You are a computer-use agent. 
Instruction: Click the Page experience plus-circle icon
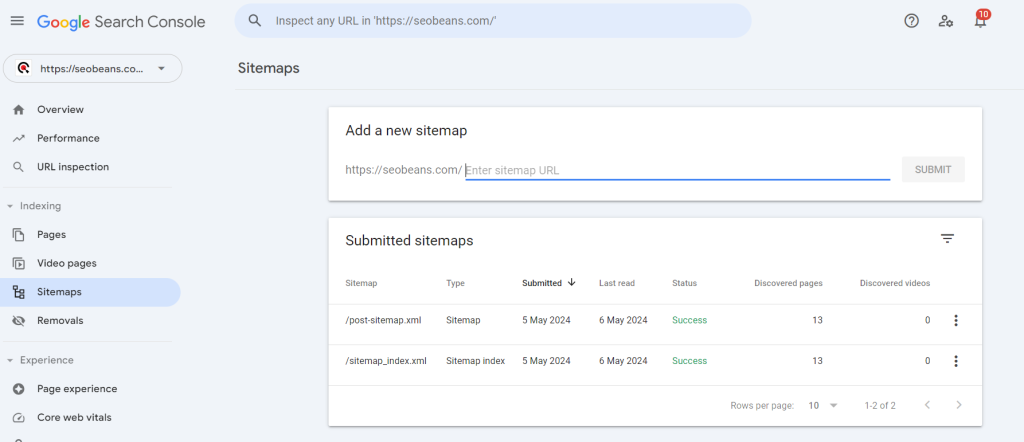coord(19,389)
